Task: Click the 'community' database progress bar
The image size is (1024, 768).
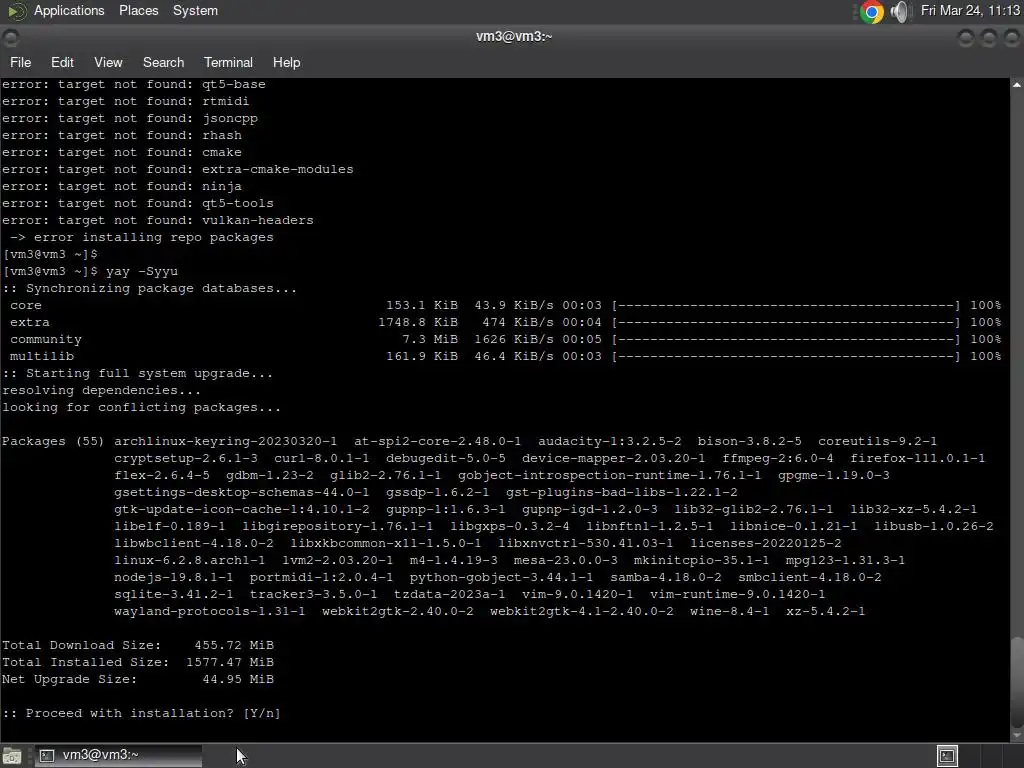Action: click(786, 339)
